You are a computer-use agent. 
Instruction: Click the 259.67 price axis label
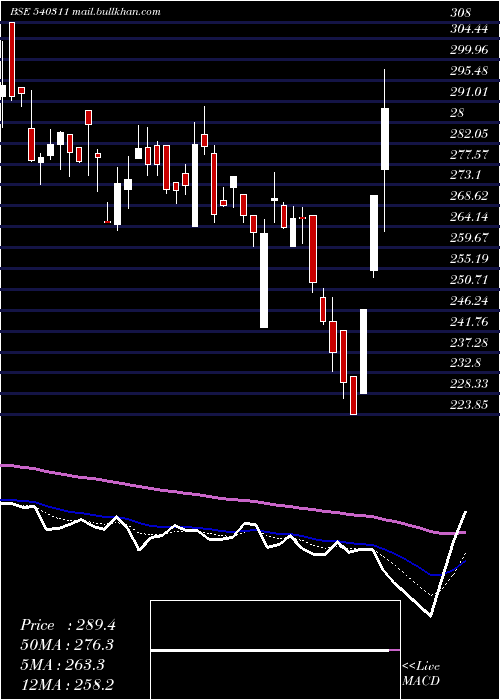point(469,238)
